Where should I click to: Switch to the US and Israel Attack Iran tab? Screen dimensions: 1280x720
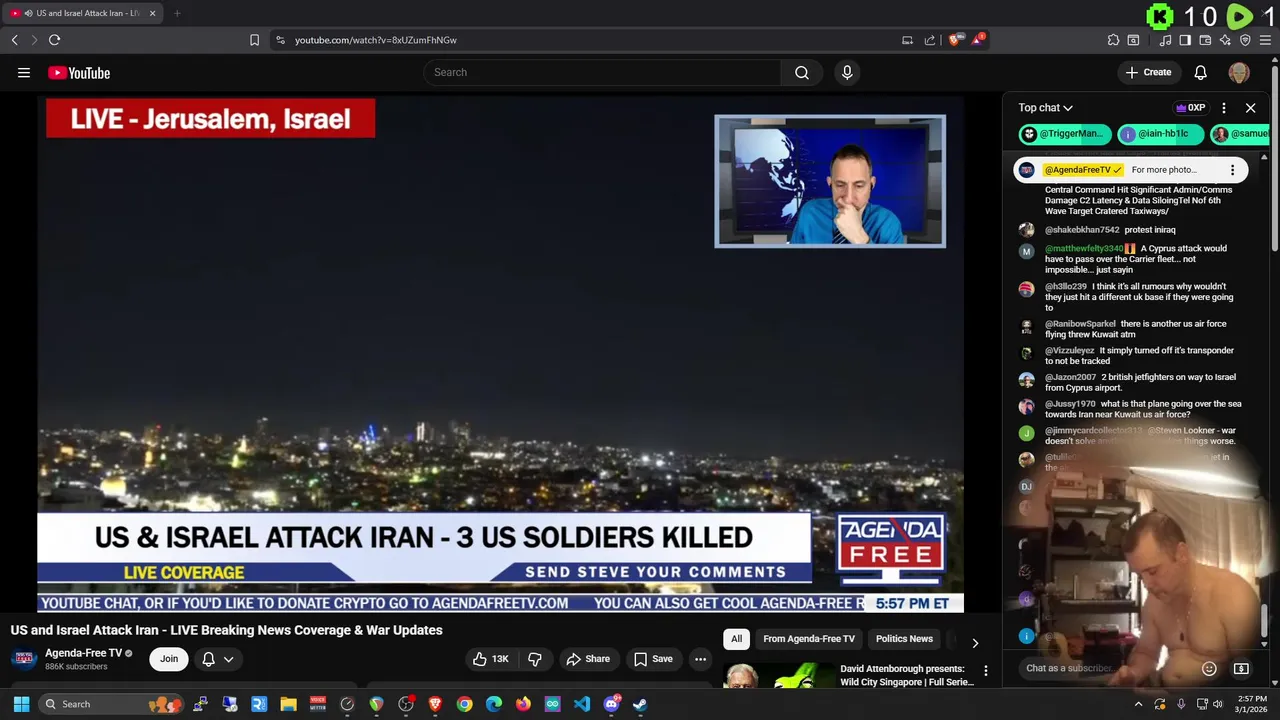(x=81, y=13)
